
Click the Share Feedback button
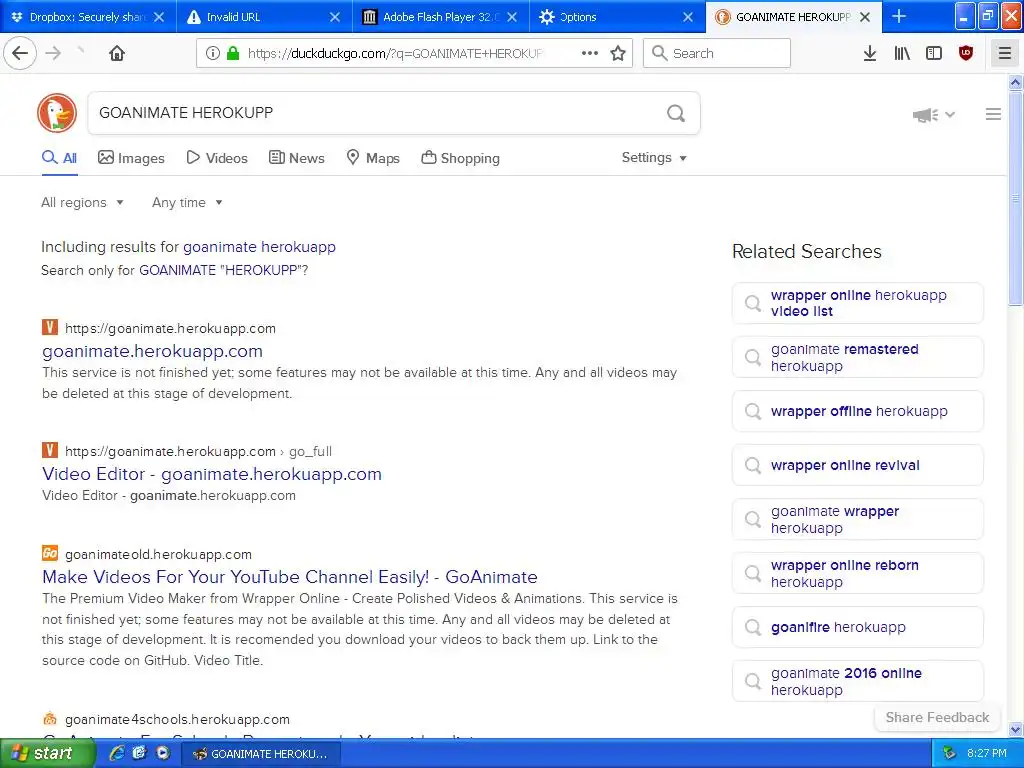pos(937,717)
